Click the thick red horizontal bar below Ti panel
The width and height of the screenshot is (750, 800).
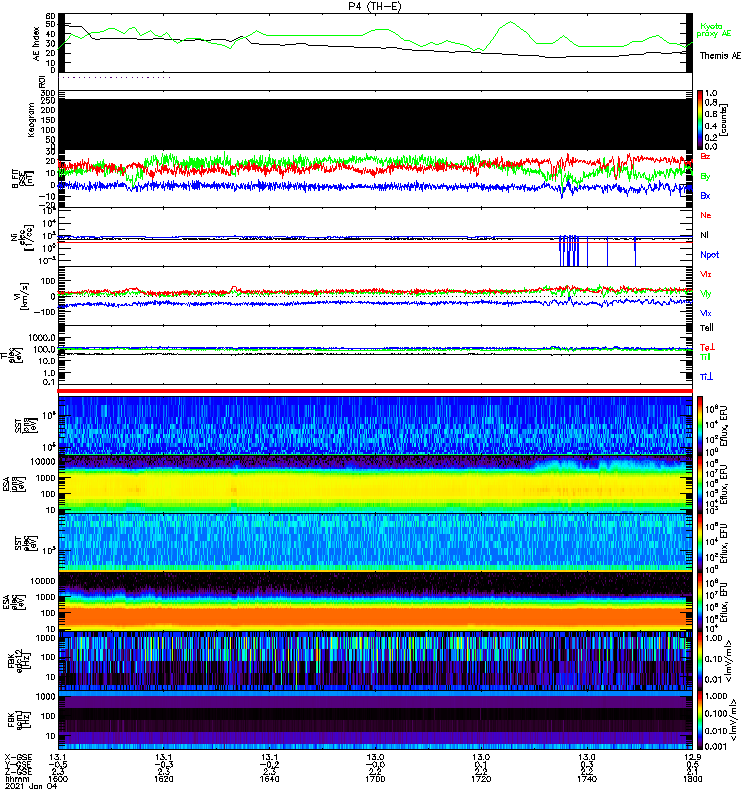click(x=375, y=391)
